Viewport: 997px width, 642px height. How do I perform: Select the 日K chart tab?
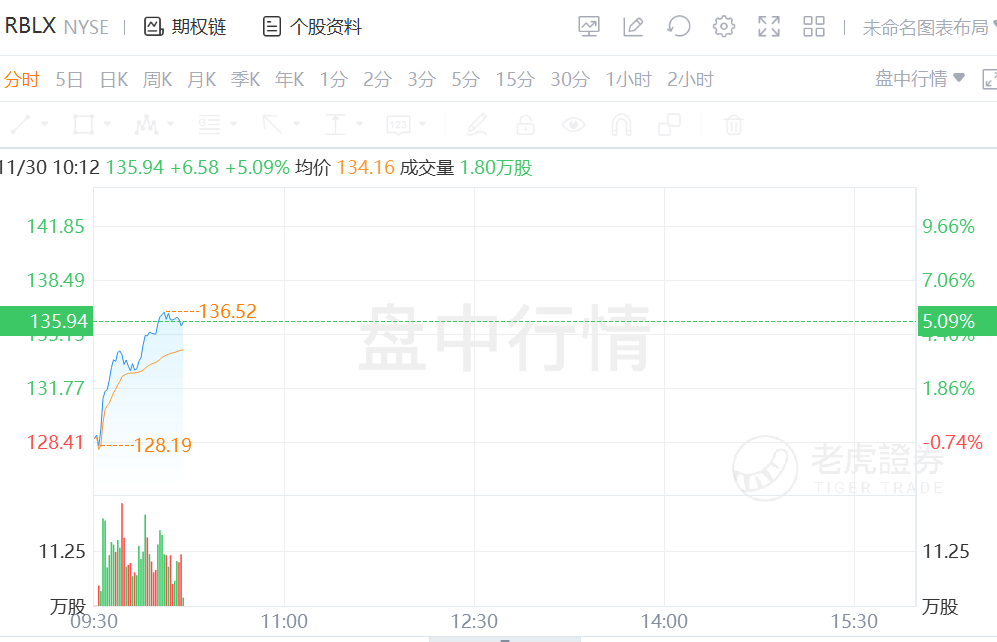pyautogui.click(x=114, y=79)
